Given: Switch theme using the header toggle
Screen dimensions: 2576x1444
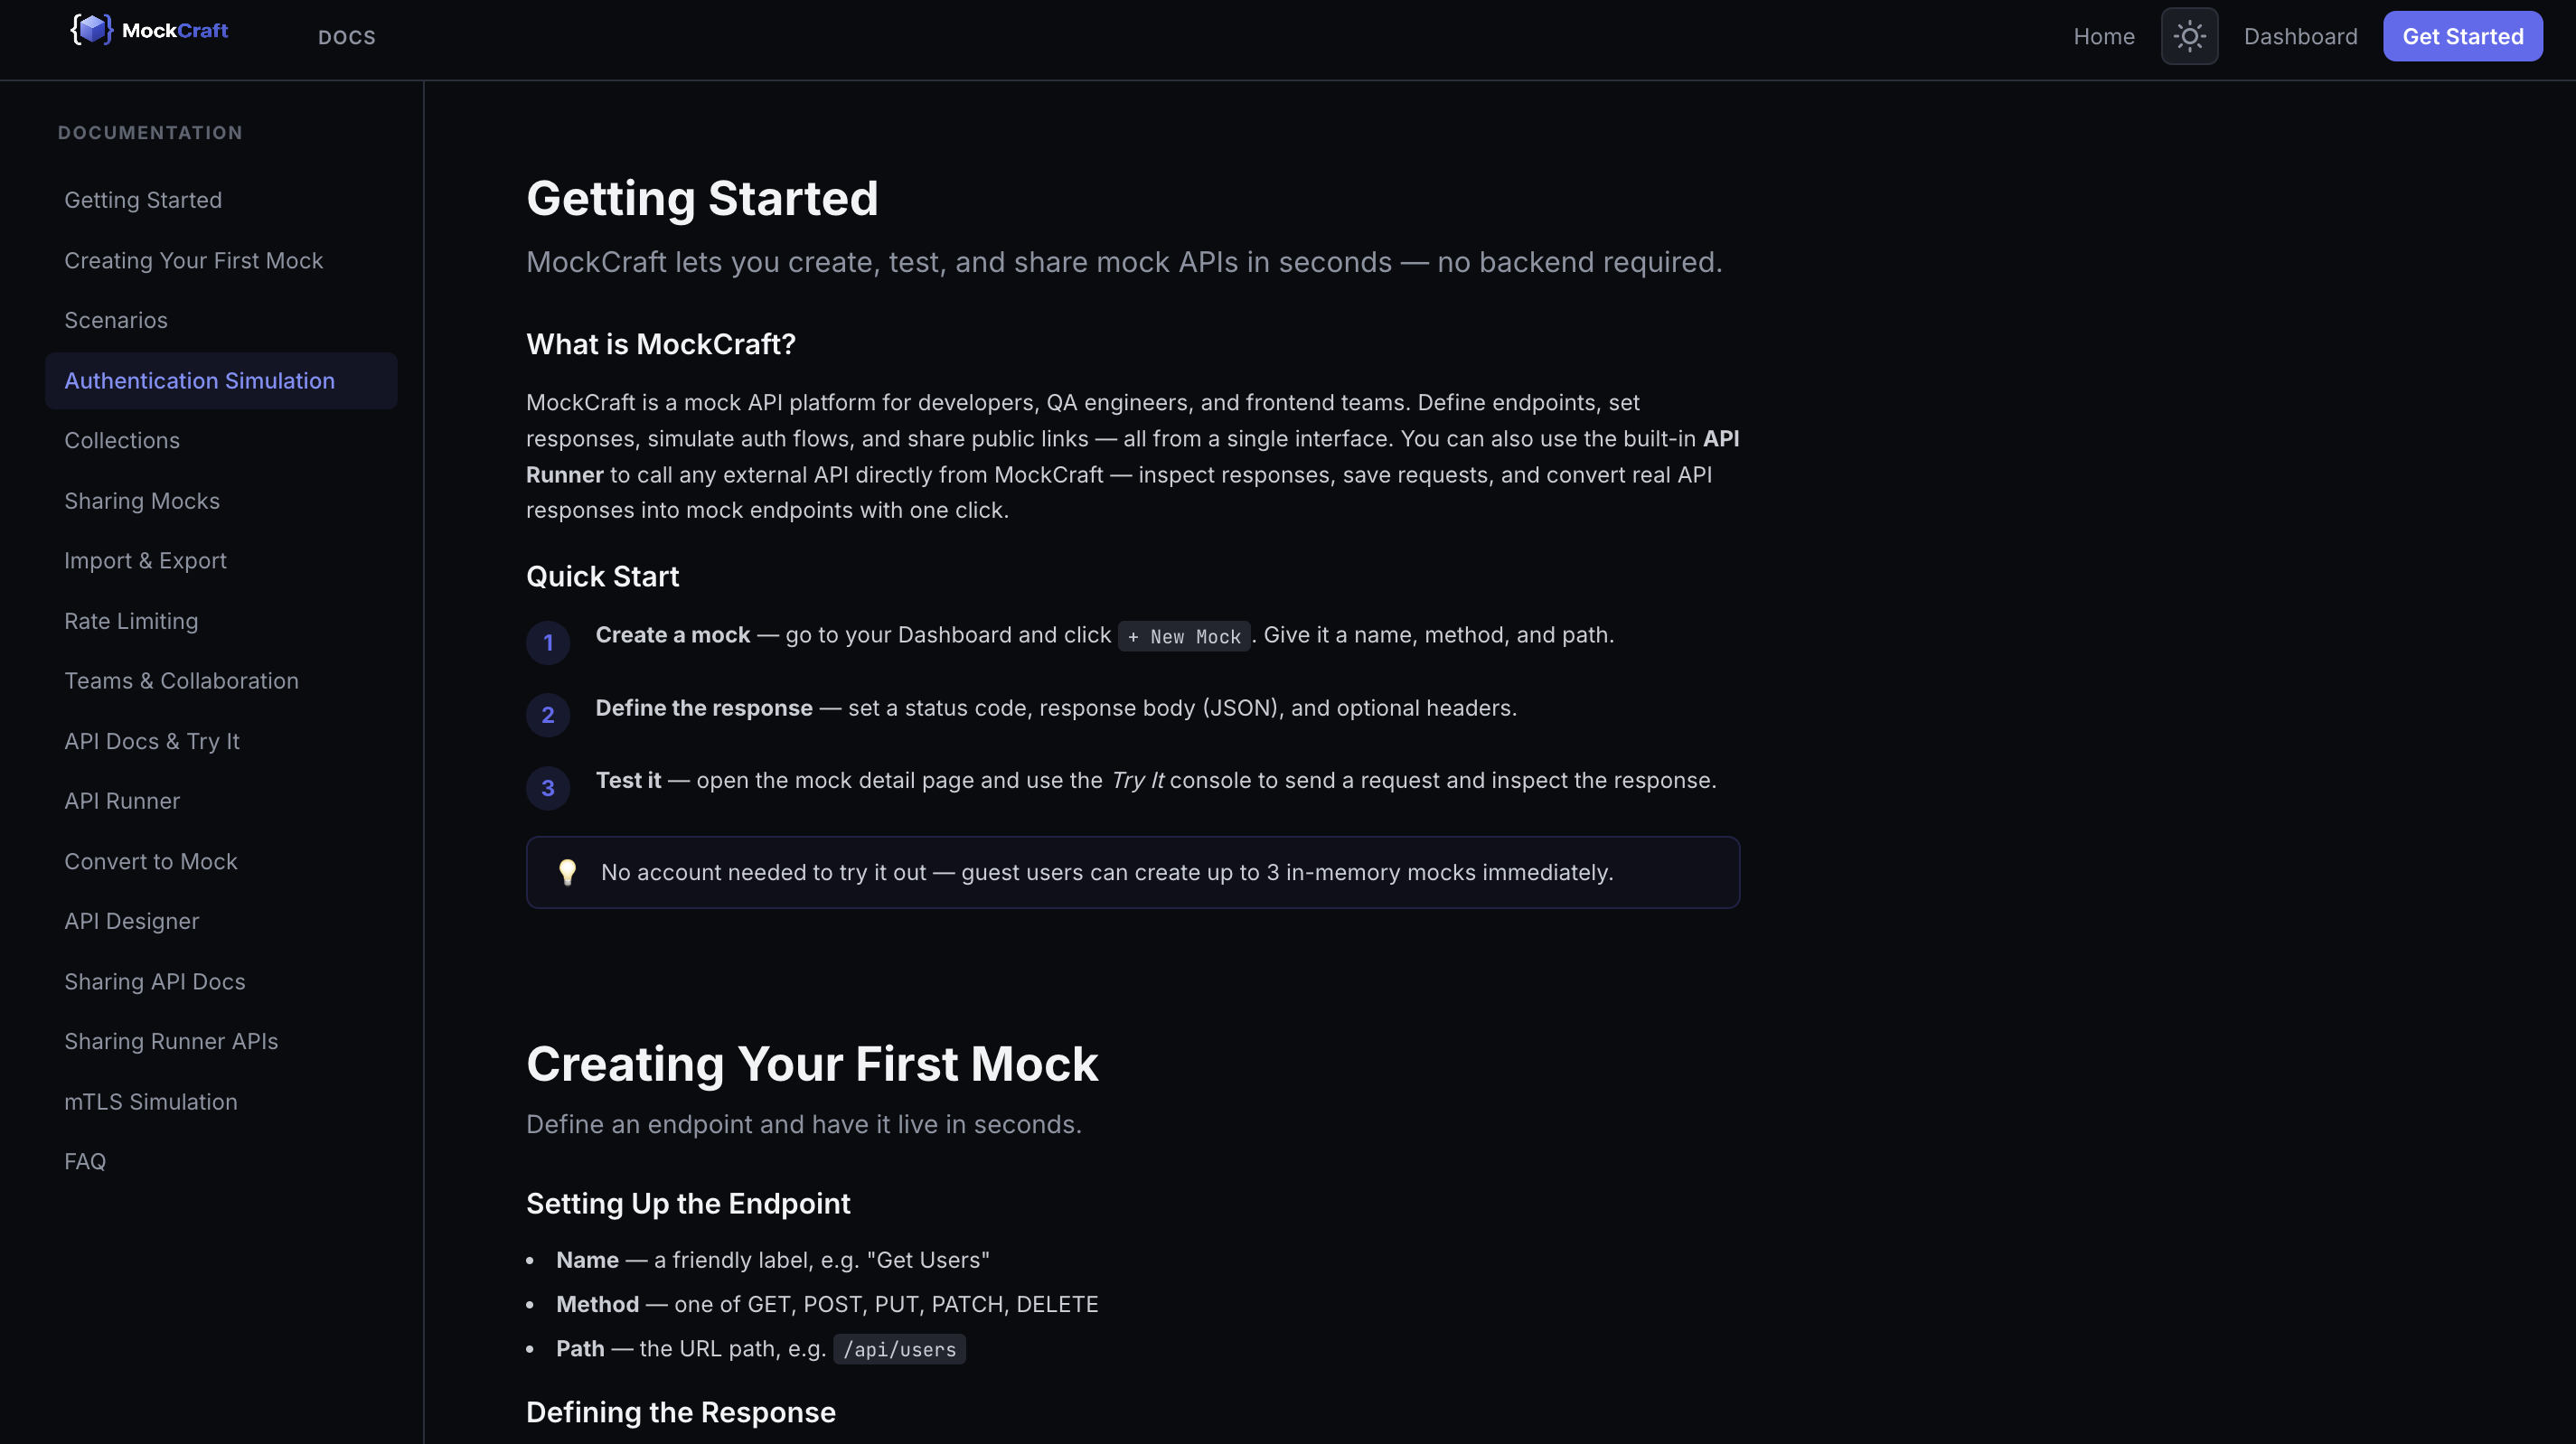Looking at the screenshot, I should pos(2189,35).
